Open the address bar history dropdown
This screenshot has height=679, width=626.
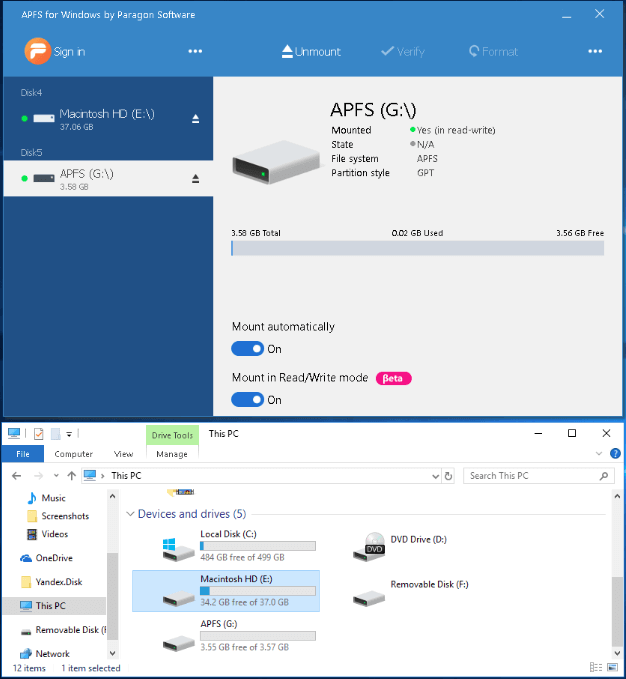[x=433, y=476]
